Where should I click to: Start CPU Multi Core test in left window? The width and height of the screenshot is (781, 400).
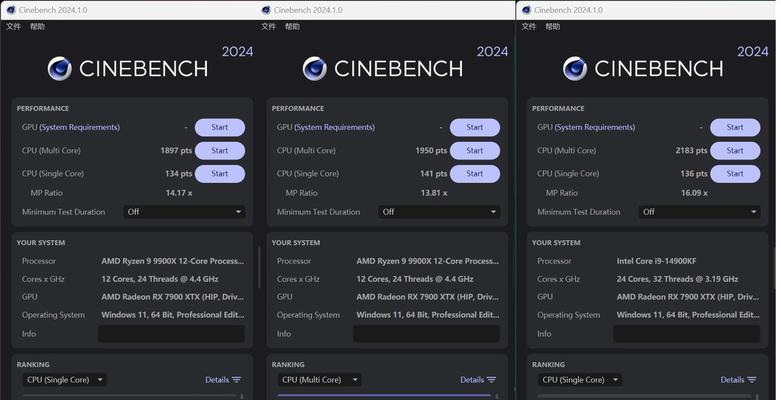[x=220, y=150]
